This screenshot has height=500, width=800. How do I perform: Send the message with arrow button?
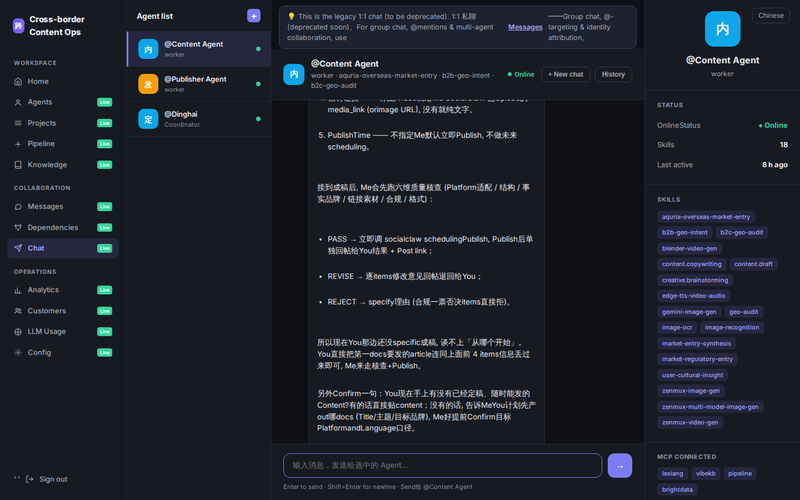click(x=619, y=465)
